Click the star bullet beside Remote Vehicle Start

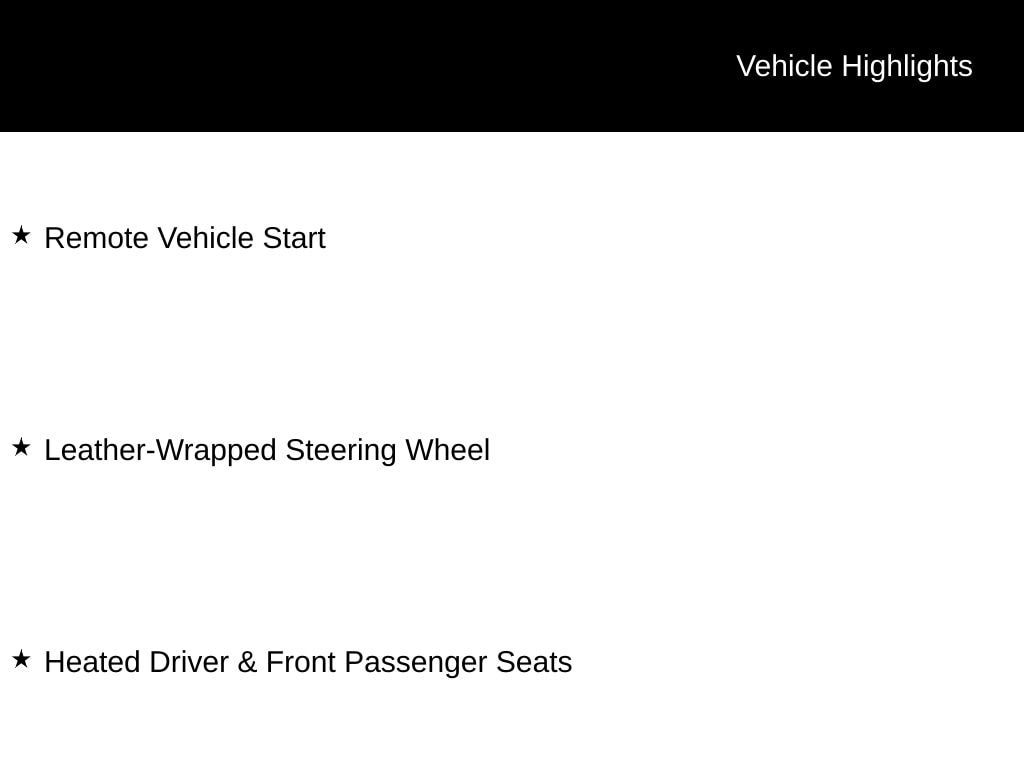point(21,236)
